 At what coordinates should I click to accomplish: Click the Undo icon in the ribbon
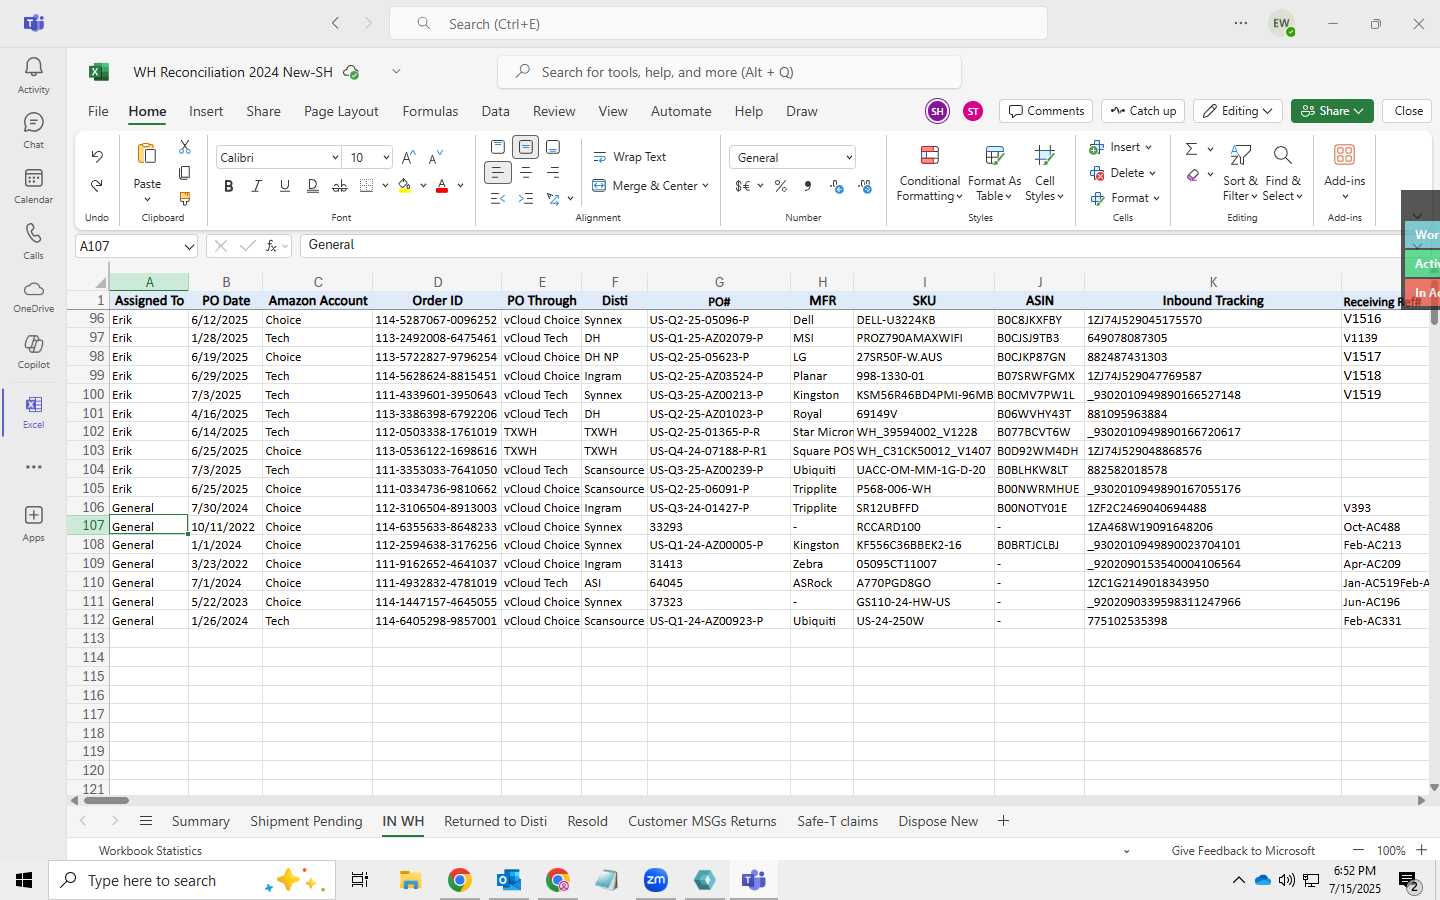(97, 157)
